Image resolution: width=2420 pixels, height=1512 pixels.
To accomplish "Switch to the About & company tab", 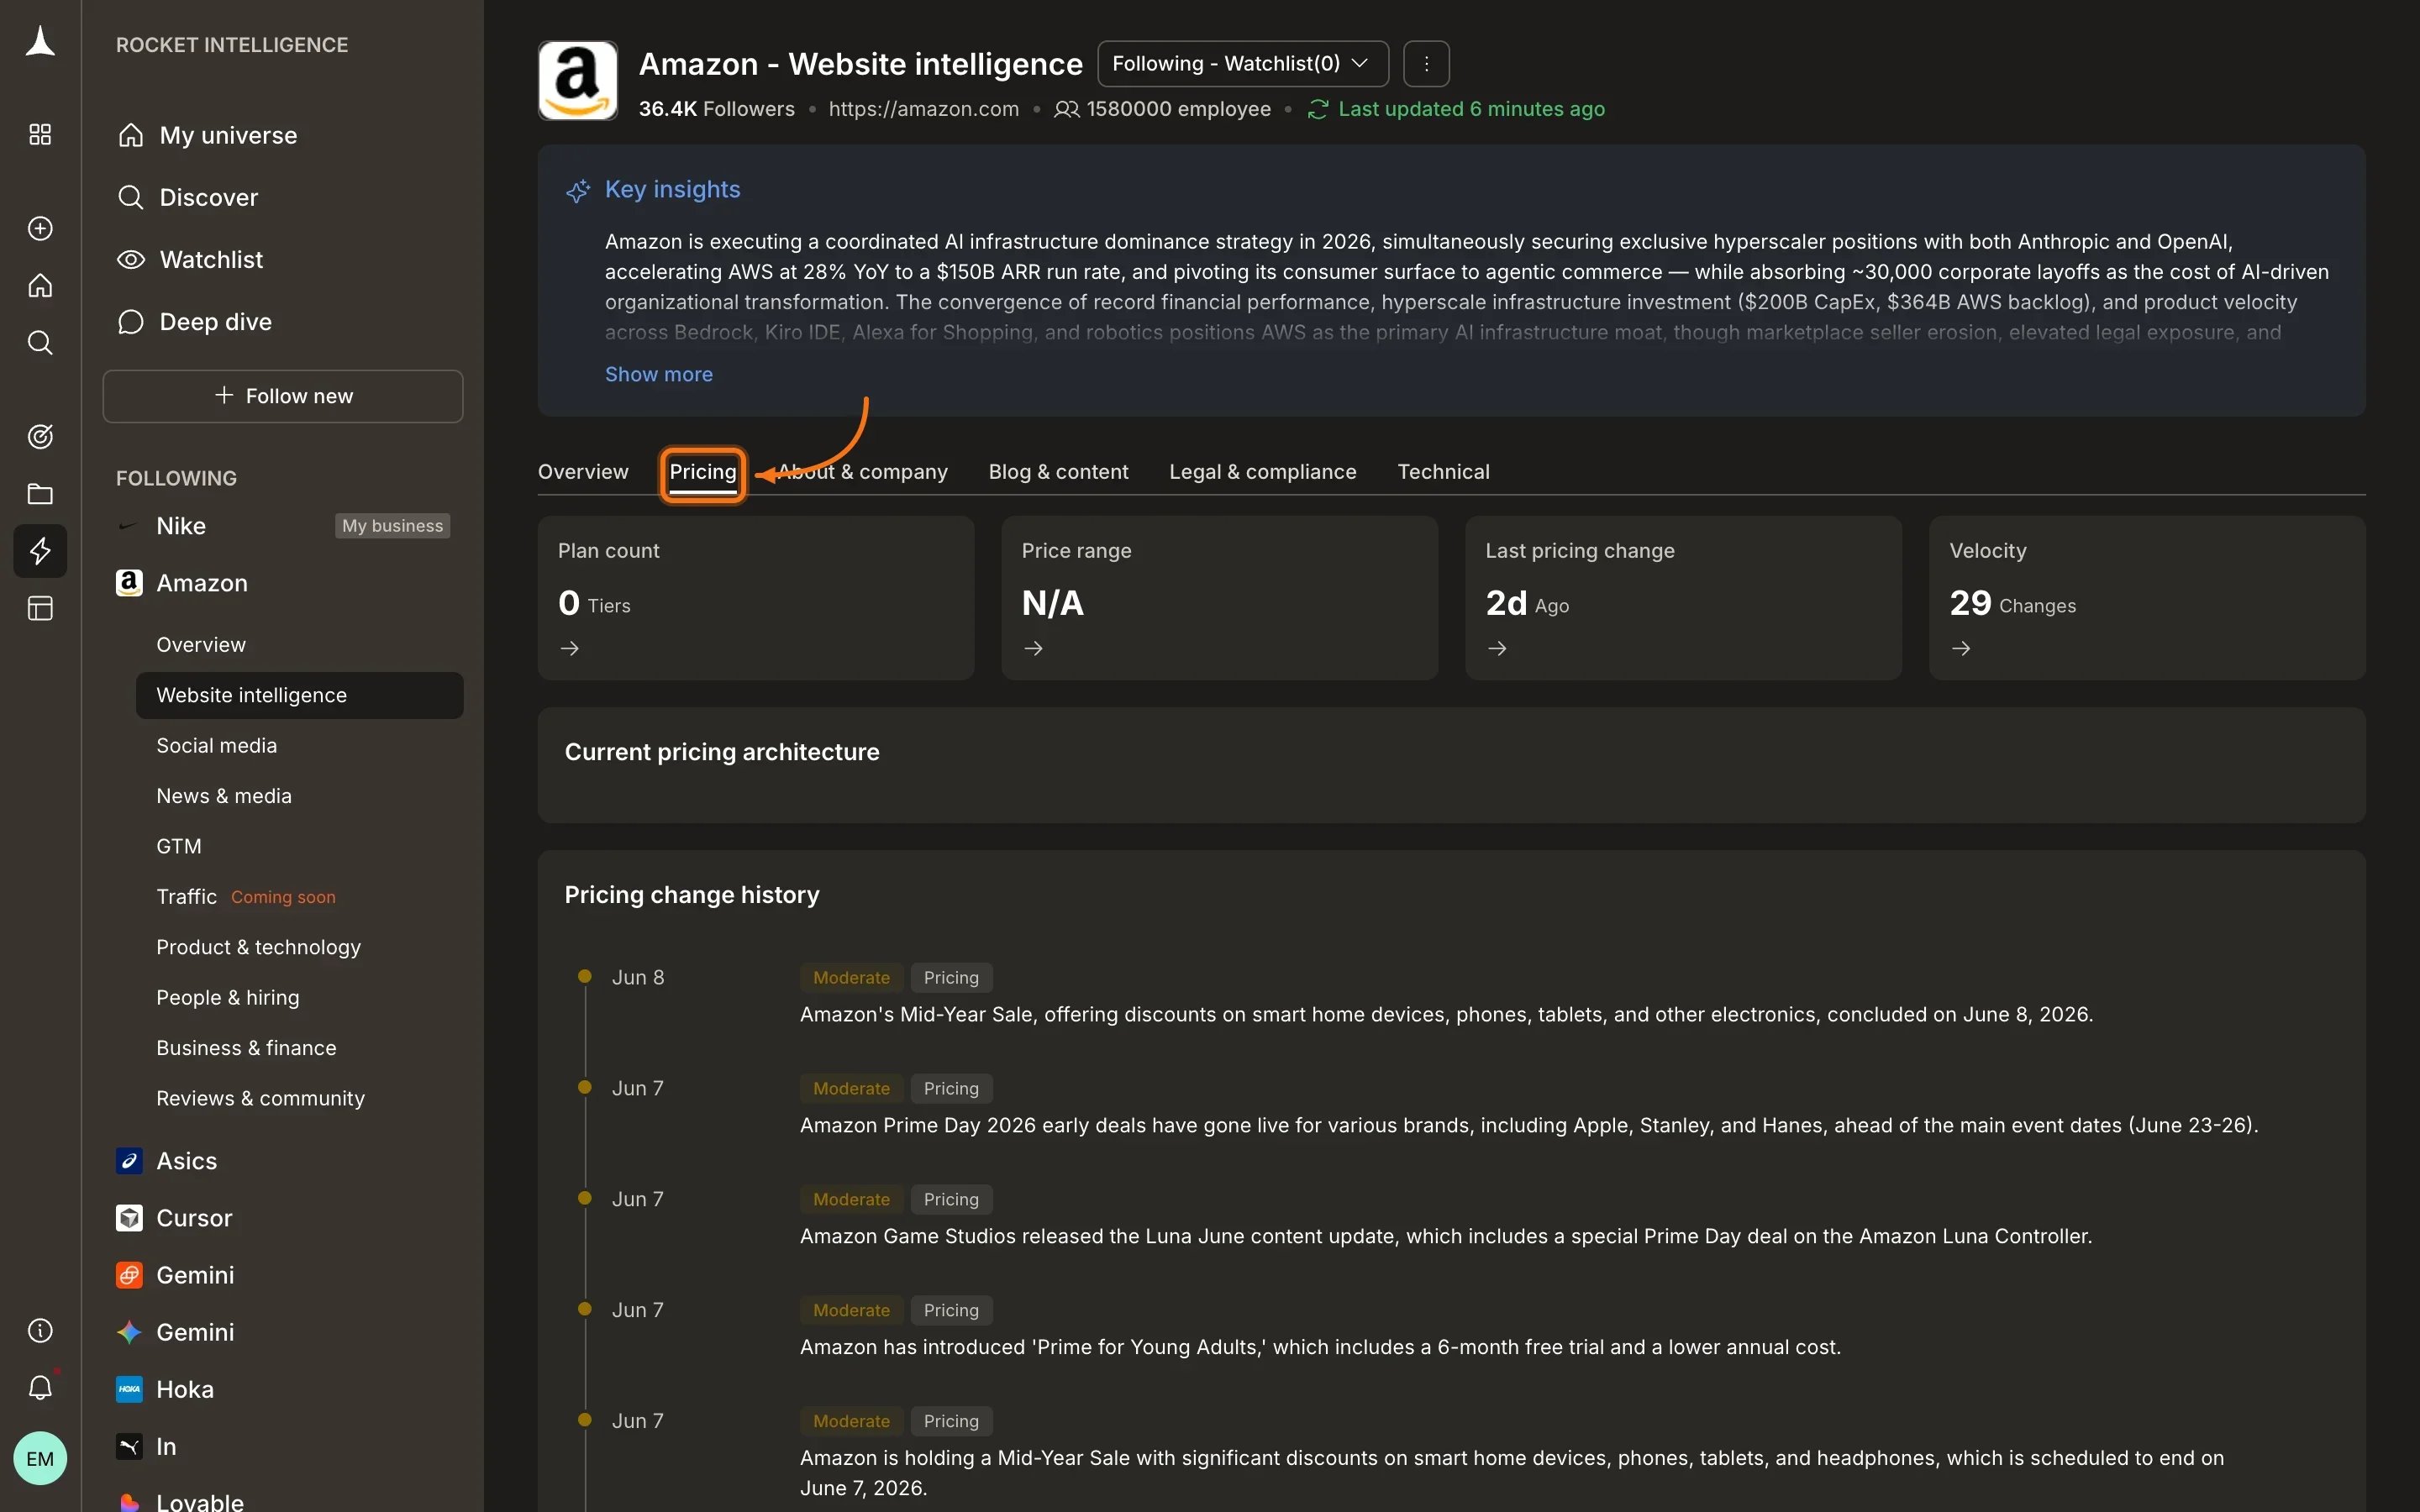I will click(x=863, y=472).
